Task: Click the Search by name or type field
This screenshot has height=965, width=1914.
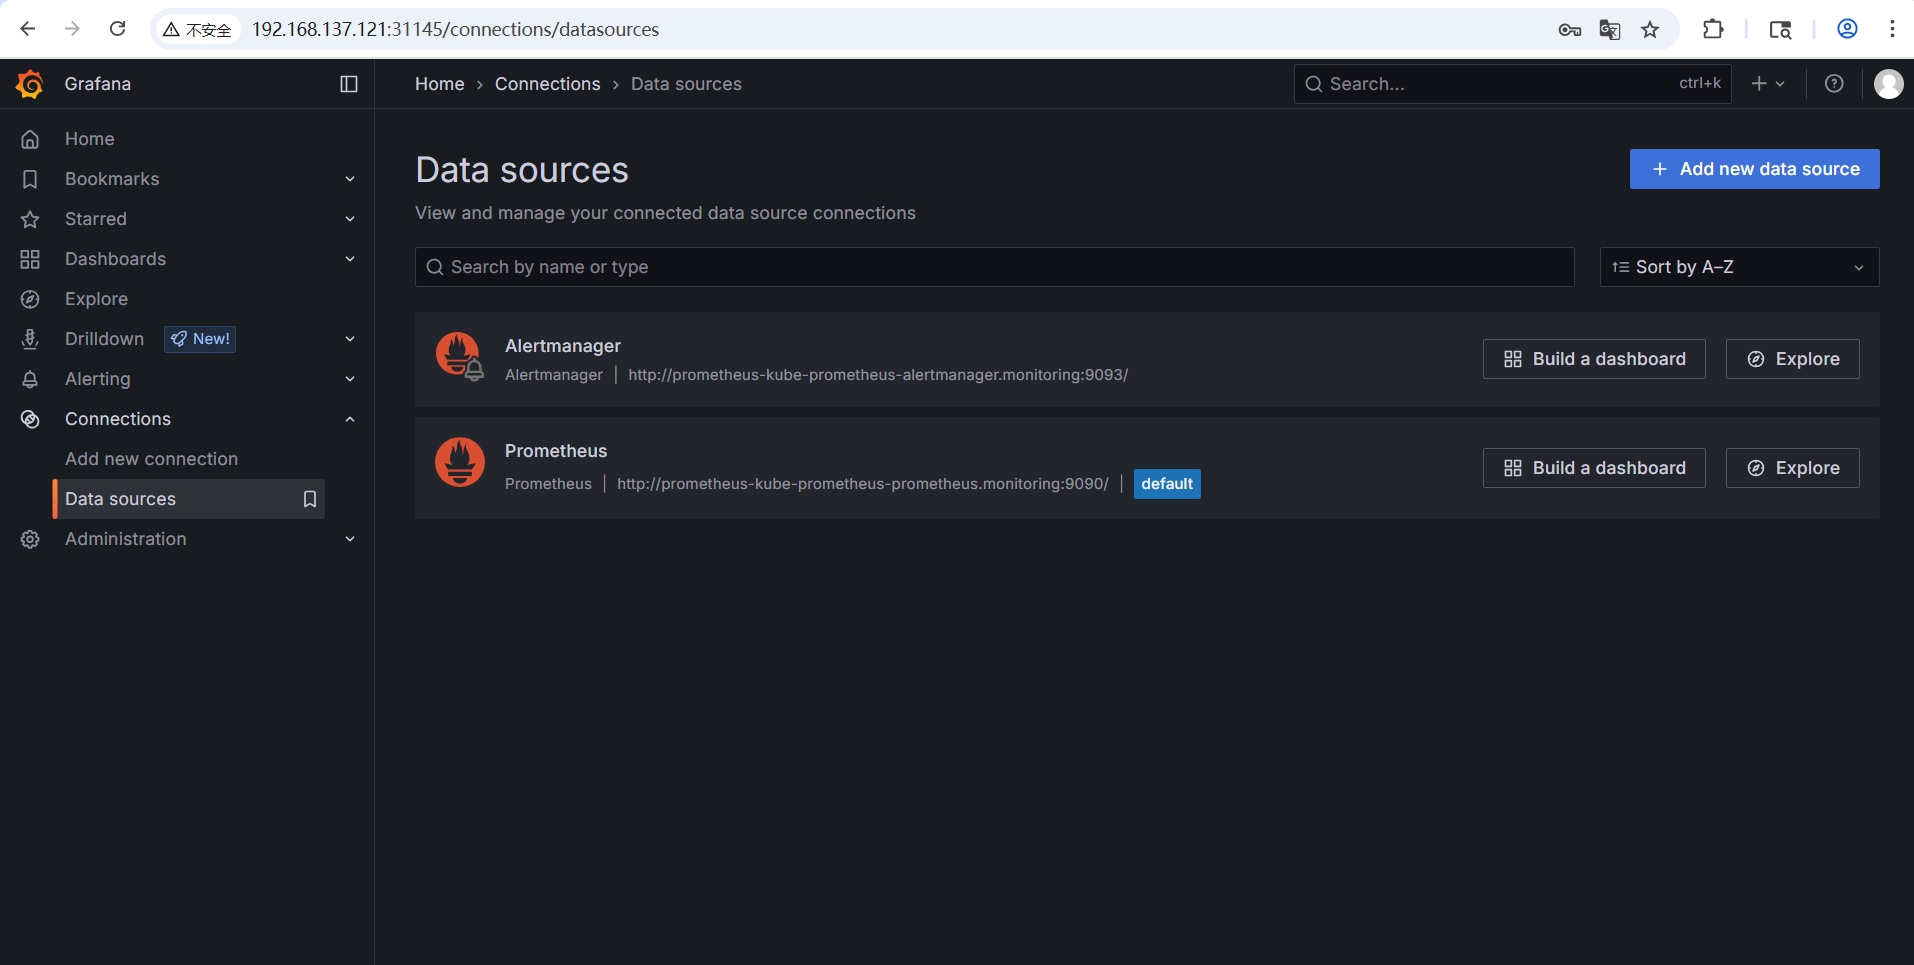Action: coord(994,267)
